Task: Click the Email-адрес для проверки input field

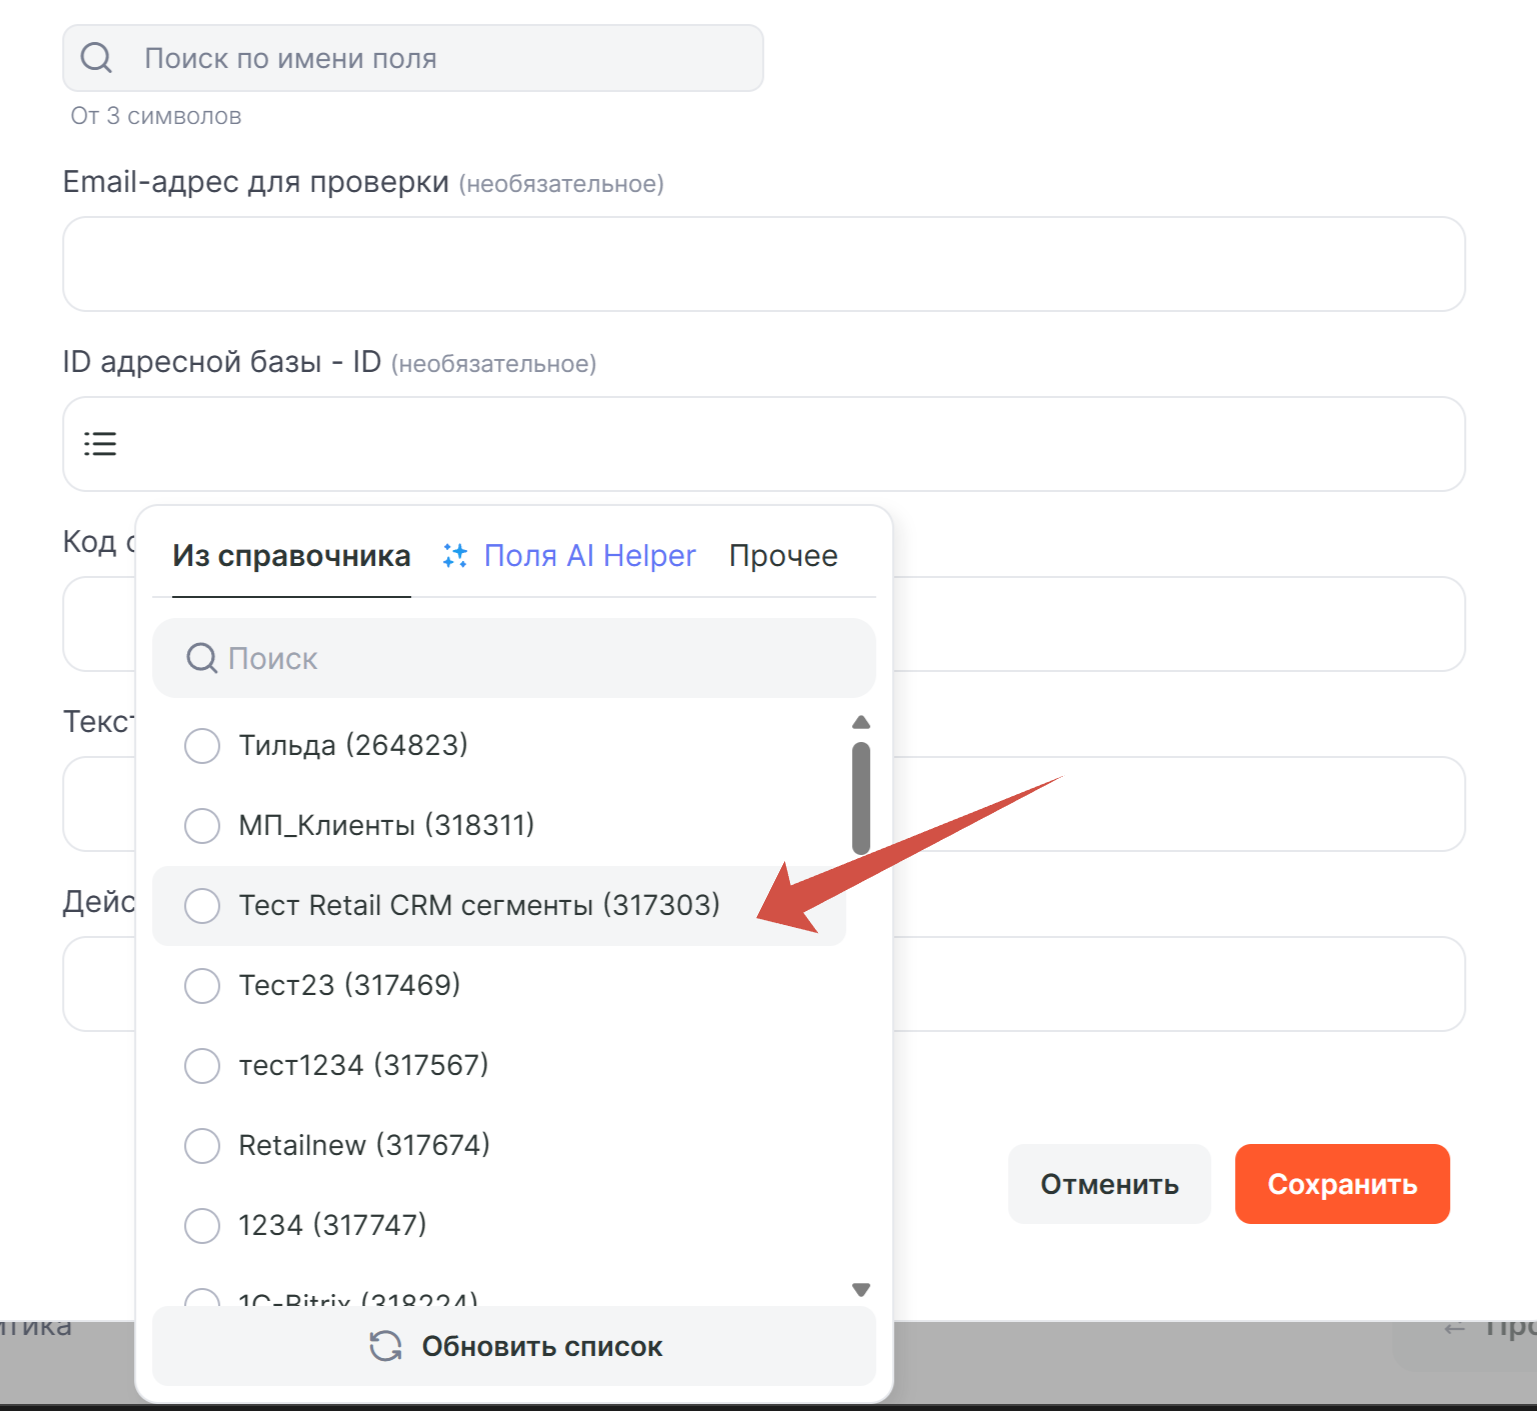Action: coord(764,264)
